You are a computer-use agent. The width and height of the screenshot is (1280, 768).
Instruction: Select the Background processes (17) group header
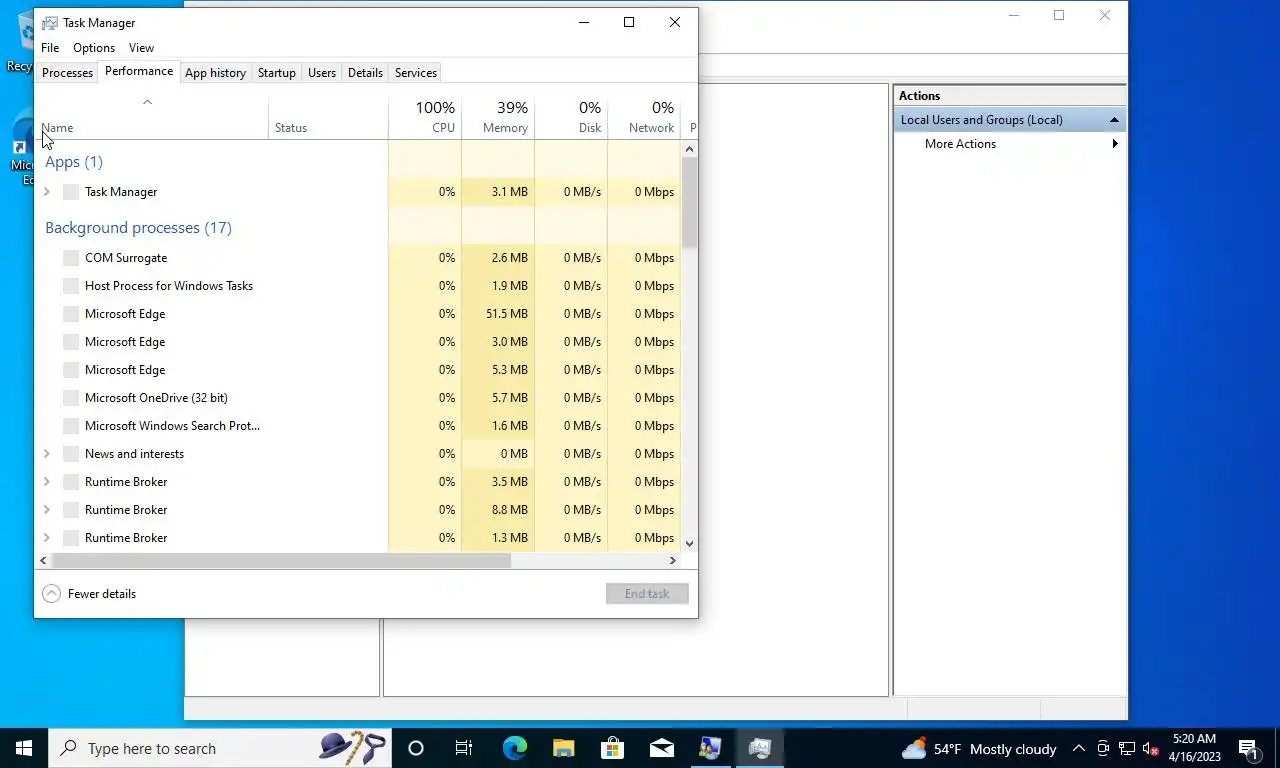(x=138, y=228)
